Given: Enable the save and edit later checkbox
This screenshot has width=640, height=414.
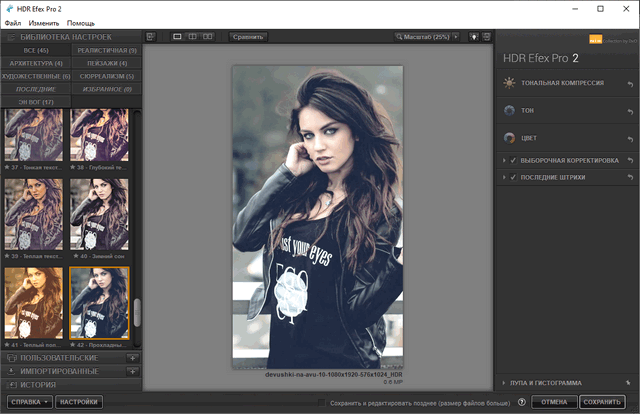Looking at the screenshot, I should (x=322, y=403).
